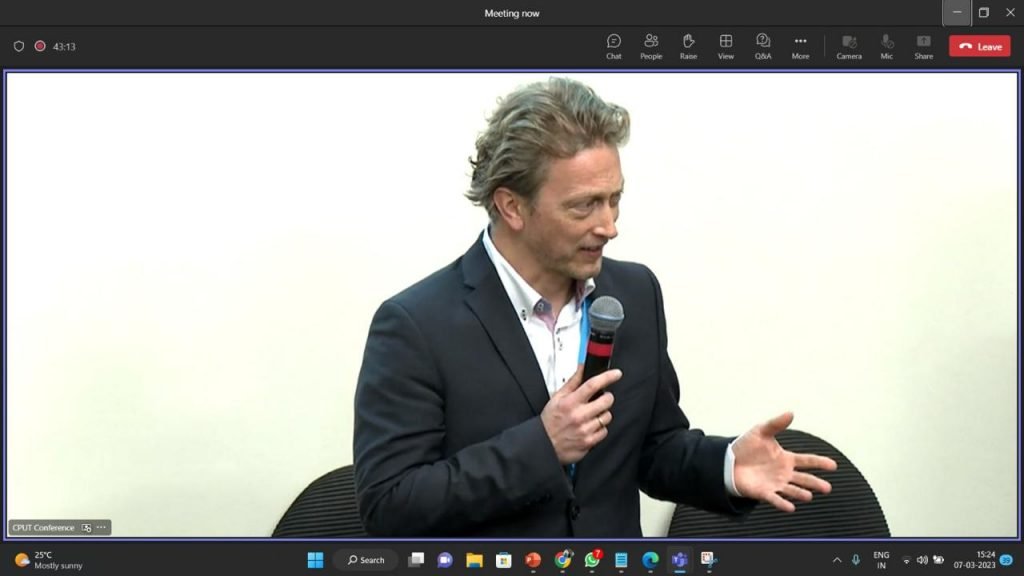Unmute the Mic
The image size is (1024, 576).
(886, 46)
